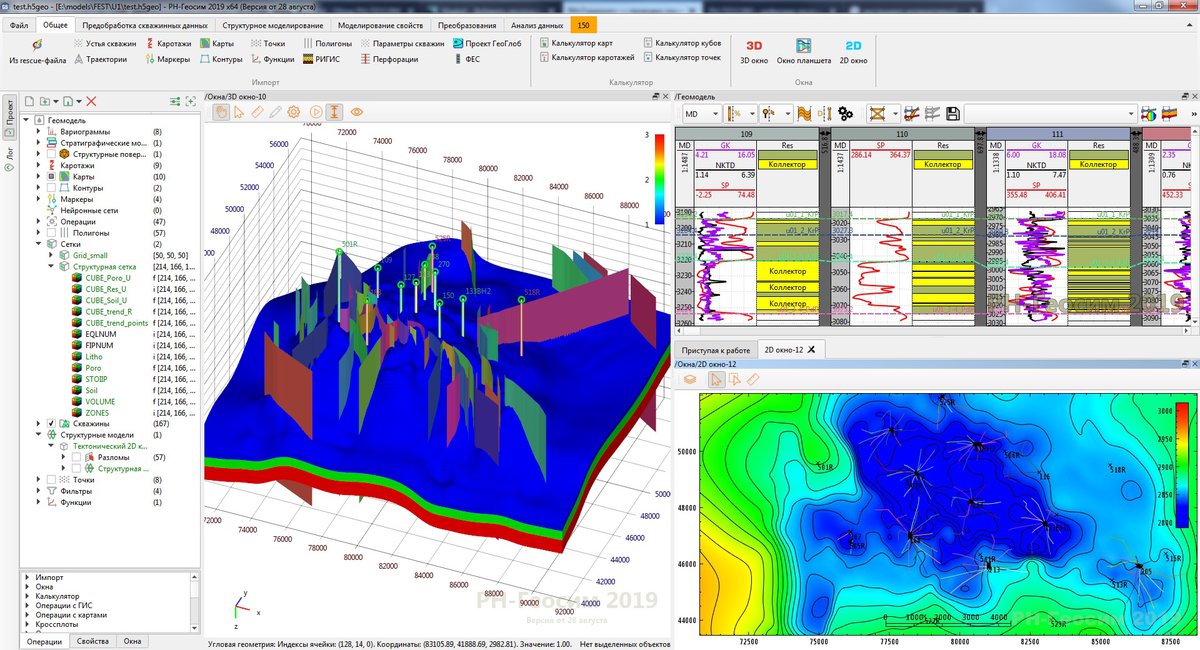Click Калькулятор карт in the ribbon
Image resolution: width=1200 pixels, height=650 pixels.
coord(582,44)
